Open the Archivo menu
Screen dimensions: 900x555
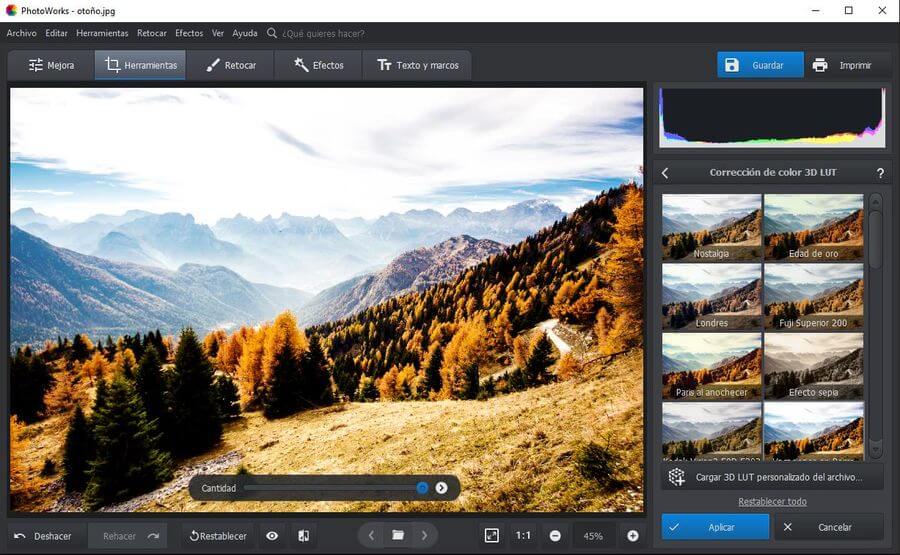[22, 33]
